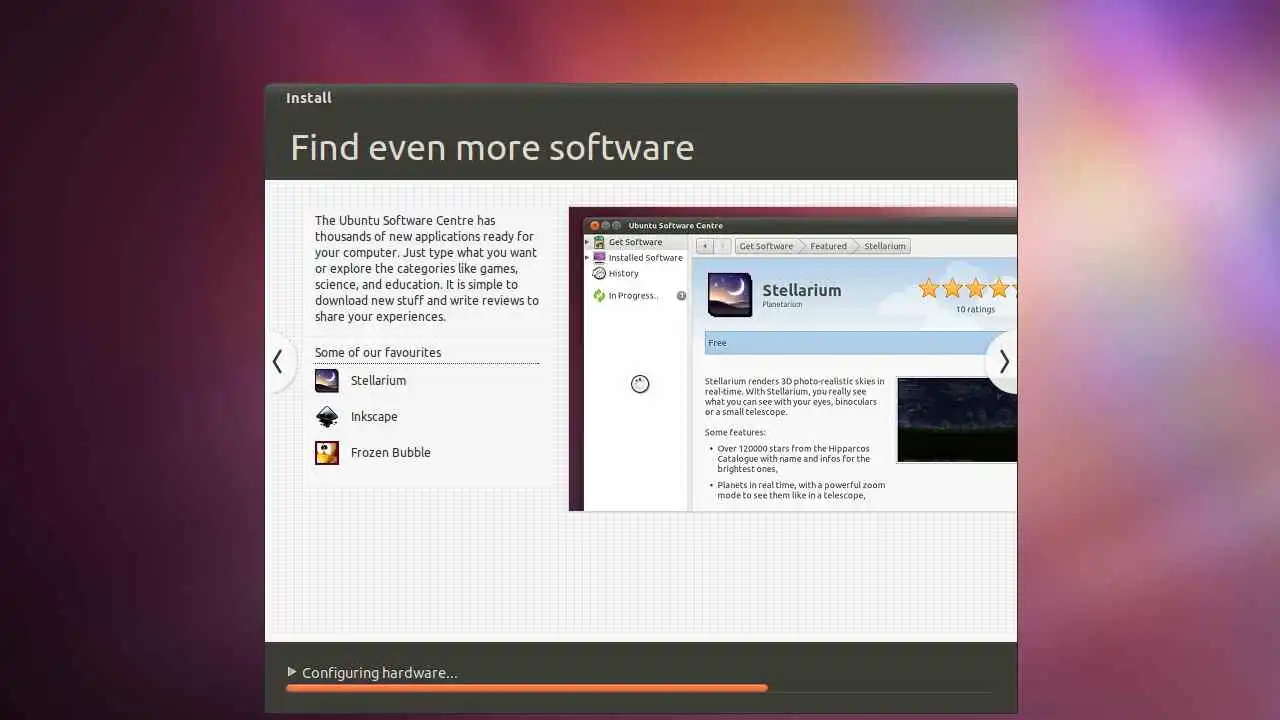This screenshot has width=1280, height=720.
Task: Click the large Stellarium app icon
Action: click(x=730, y=295)
